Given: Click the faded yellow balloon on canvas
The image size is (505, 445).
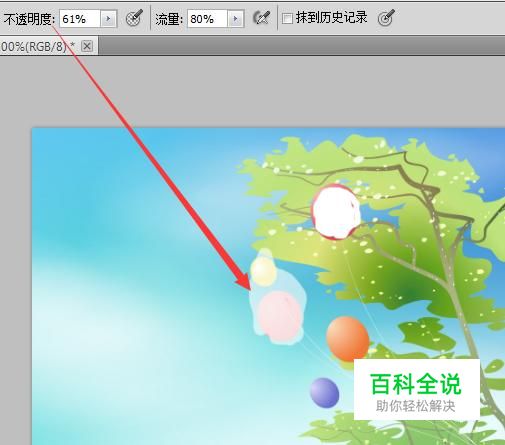Looking at the screenshot, I should [x=263, y=271].
